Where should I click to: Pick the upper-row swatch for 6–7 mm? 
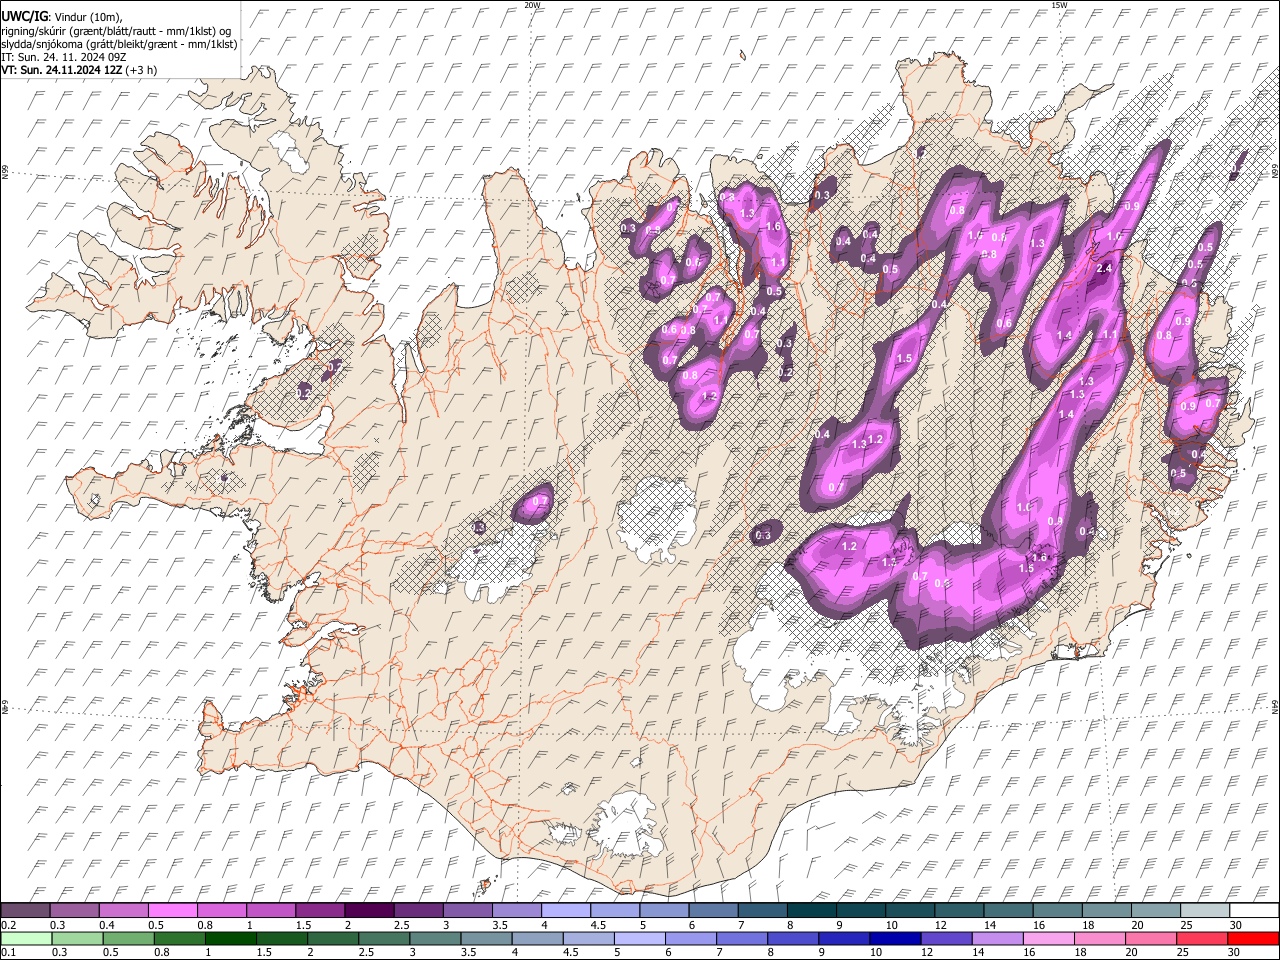[713, 911]
